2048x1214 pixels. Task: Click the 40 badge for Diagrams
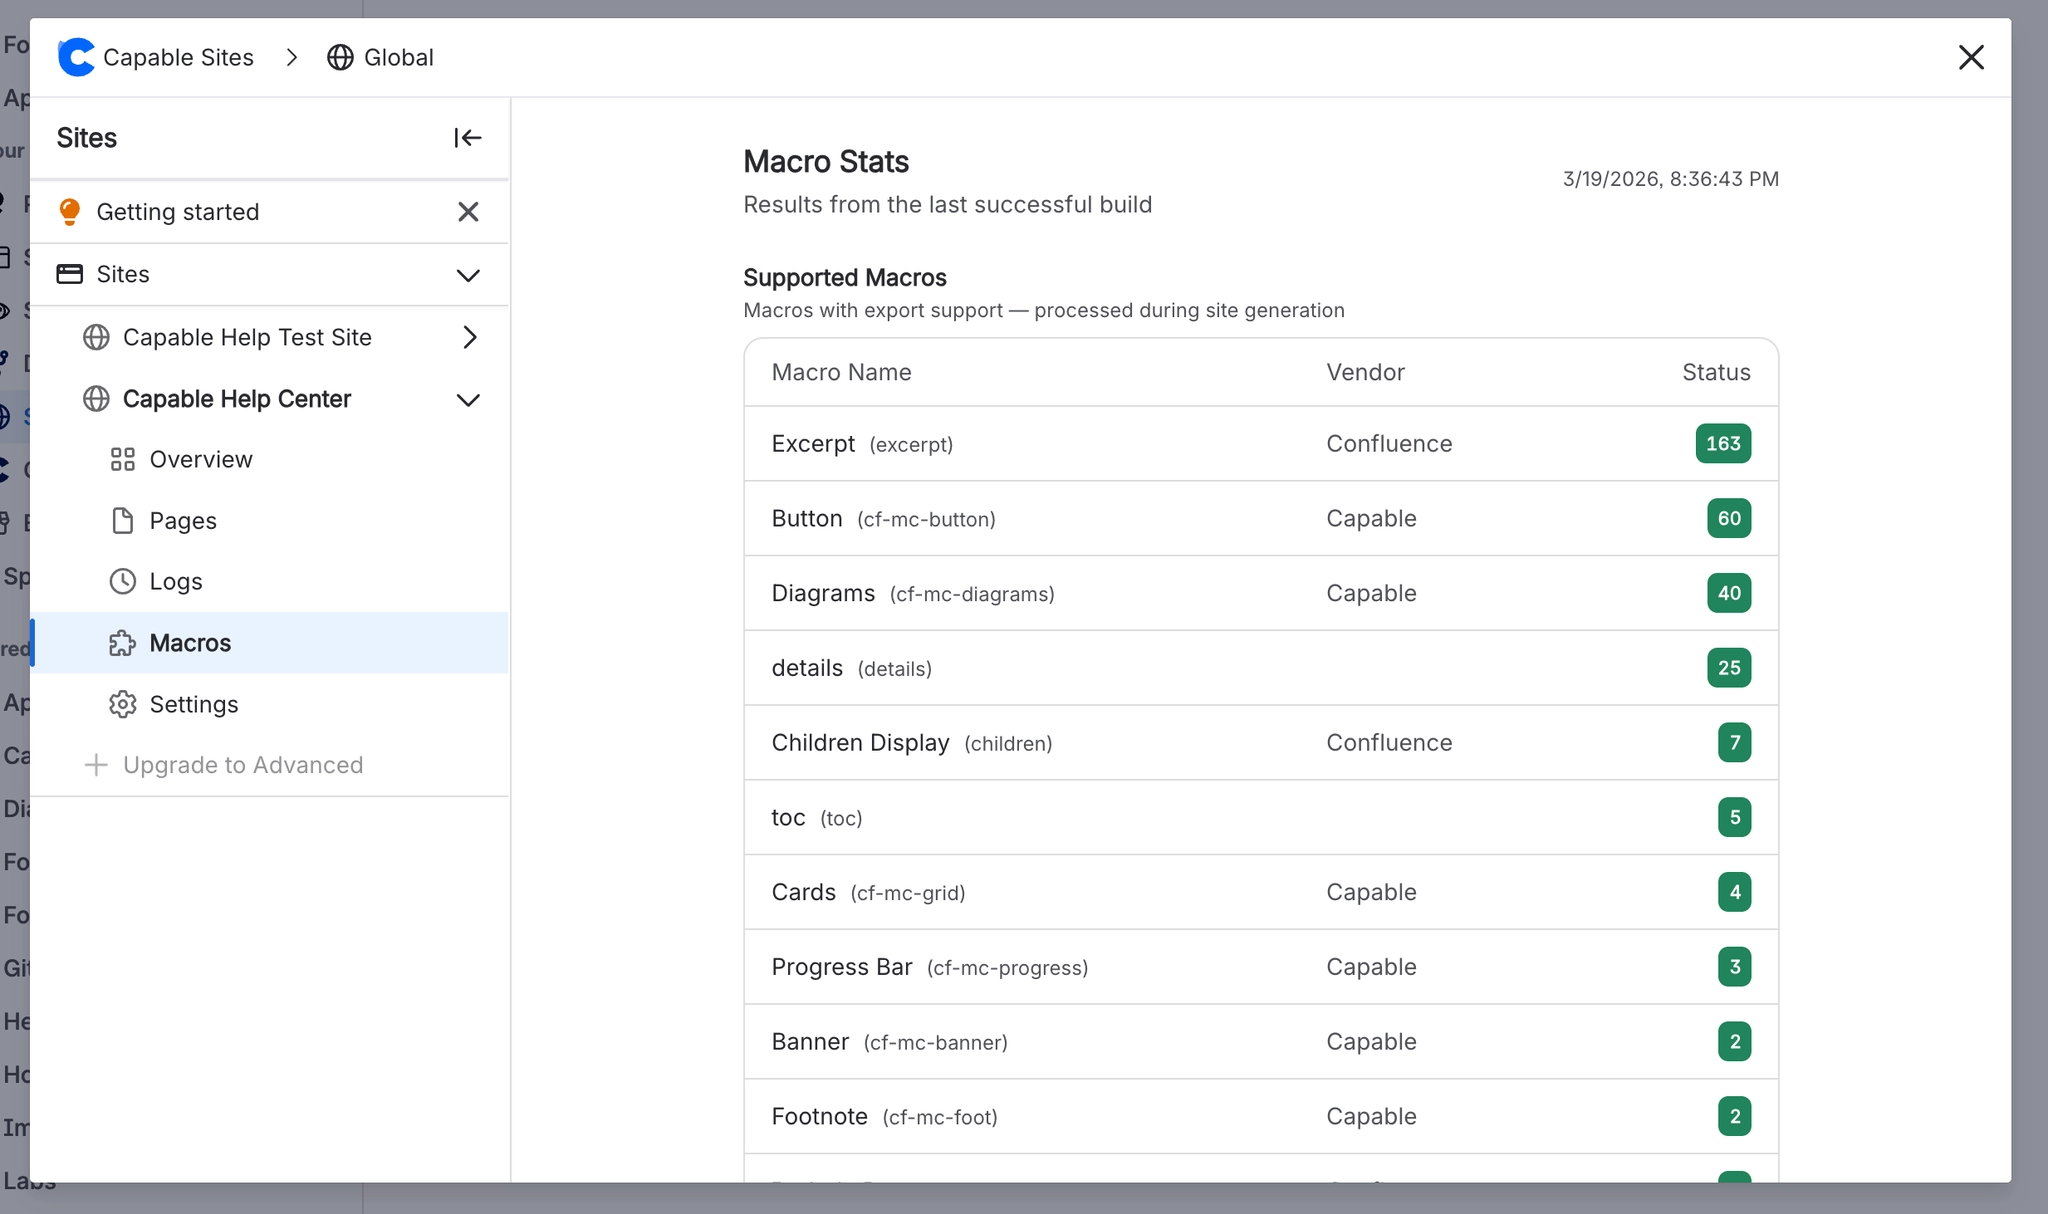click(1729, 593)
